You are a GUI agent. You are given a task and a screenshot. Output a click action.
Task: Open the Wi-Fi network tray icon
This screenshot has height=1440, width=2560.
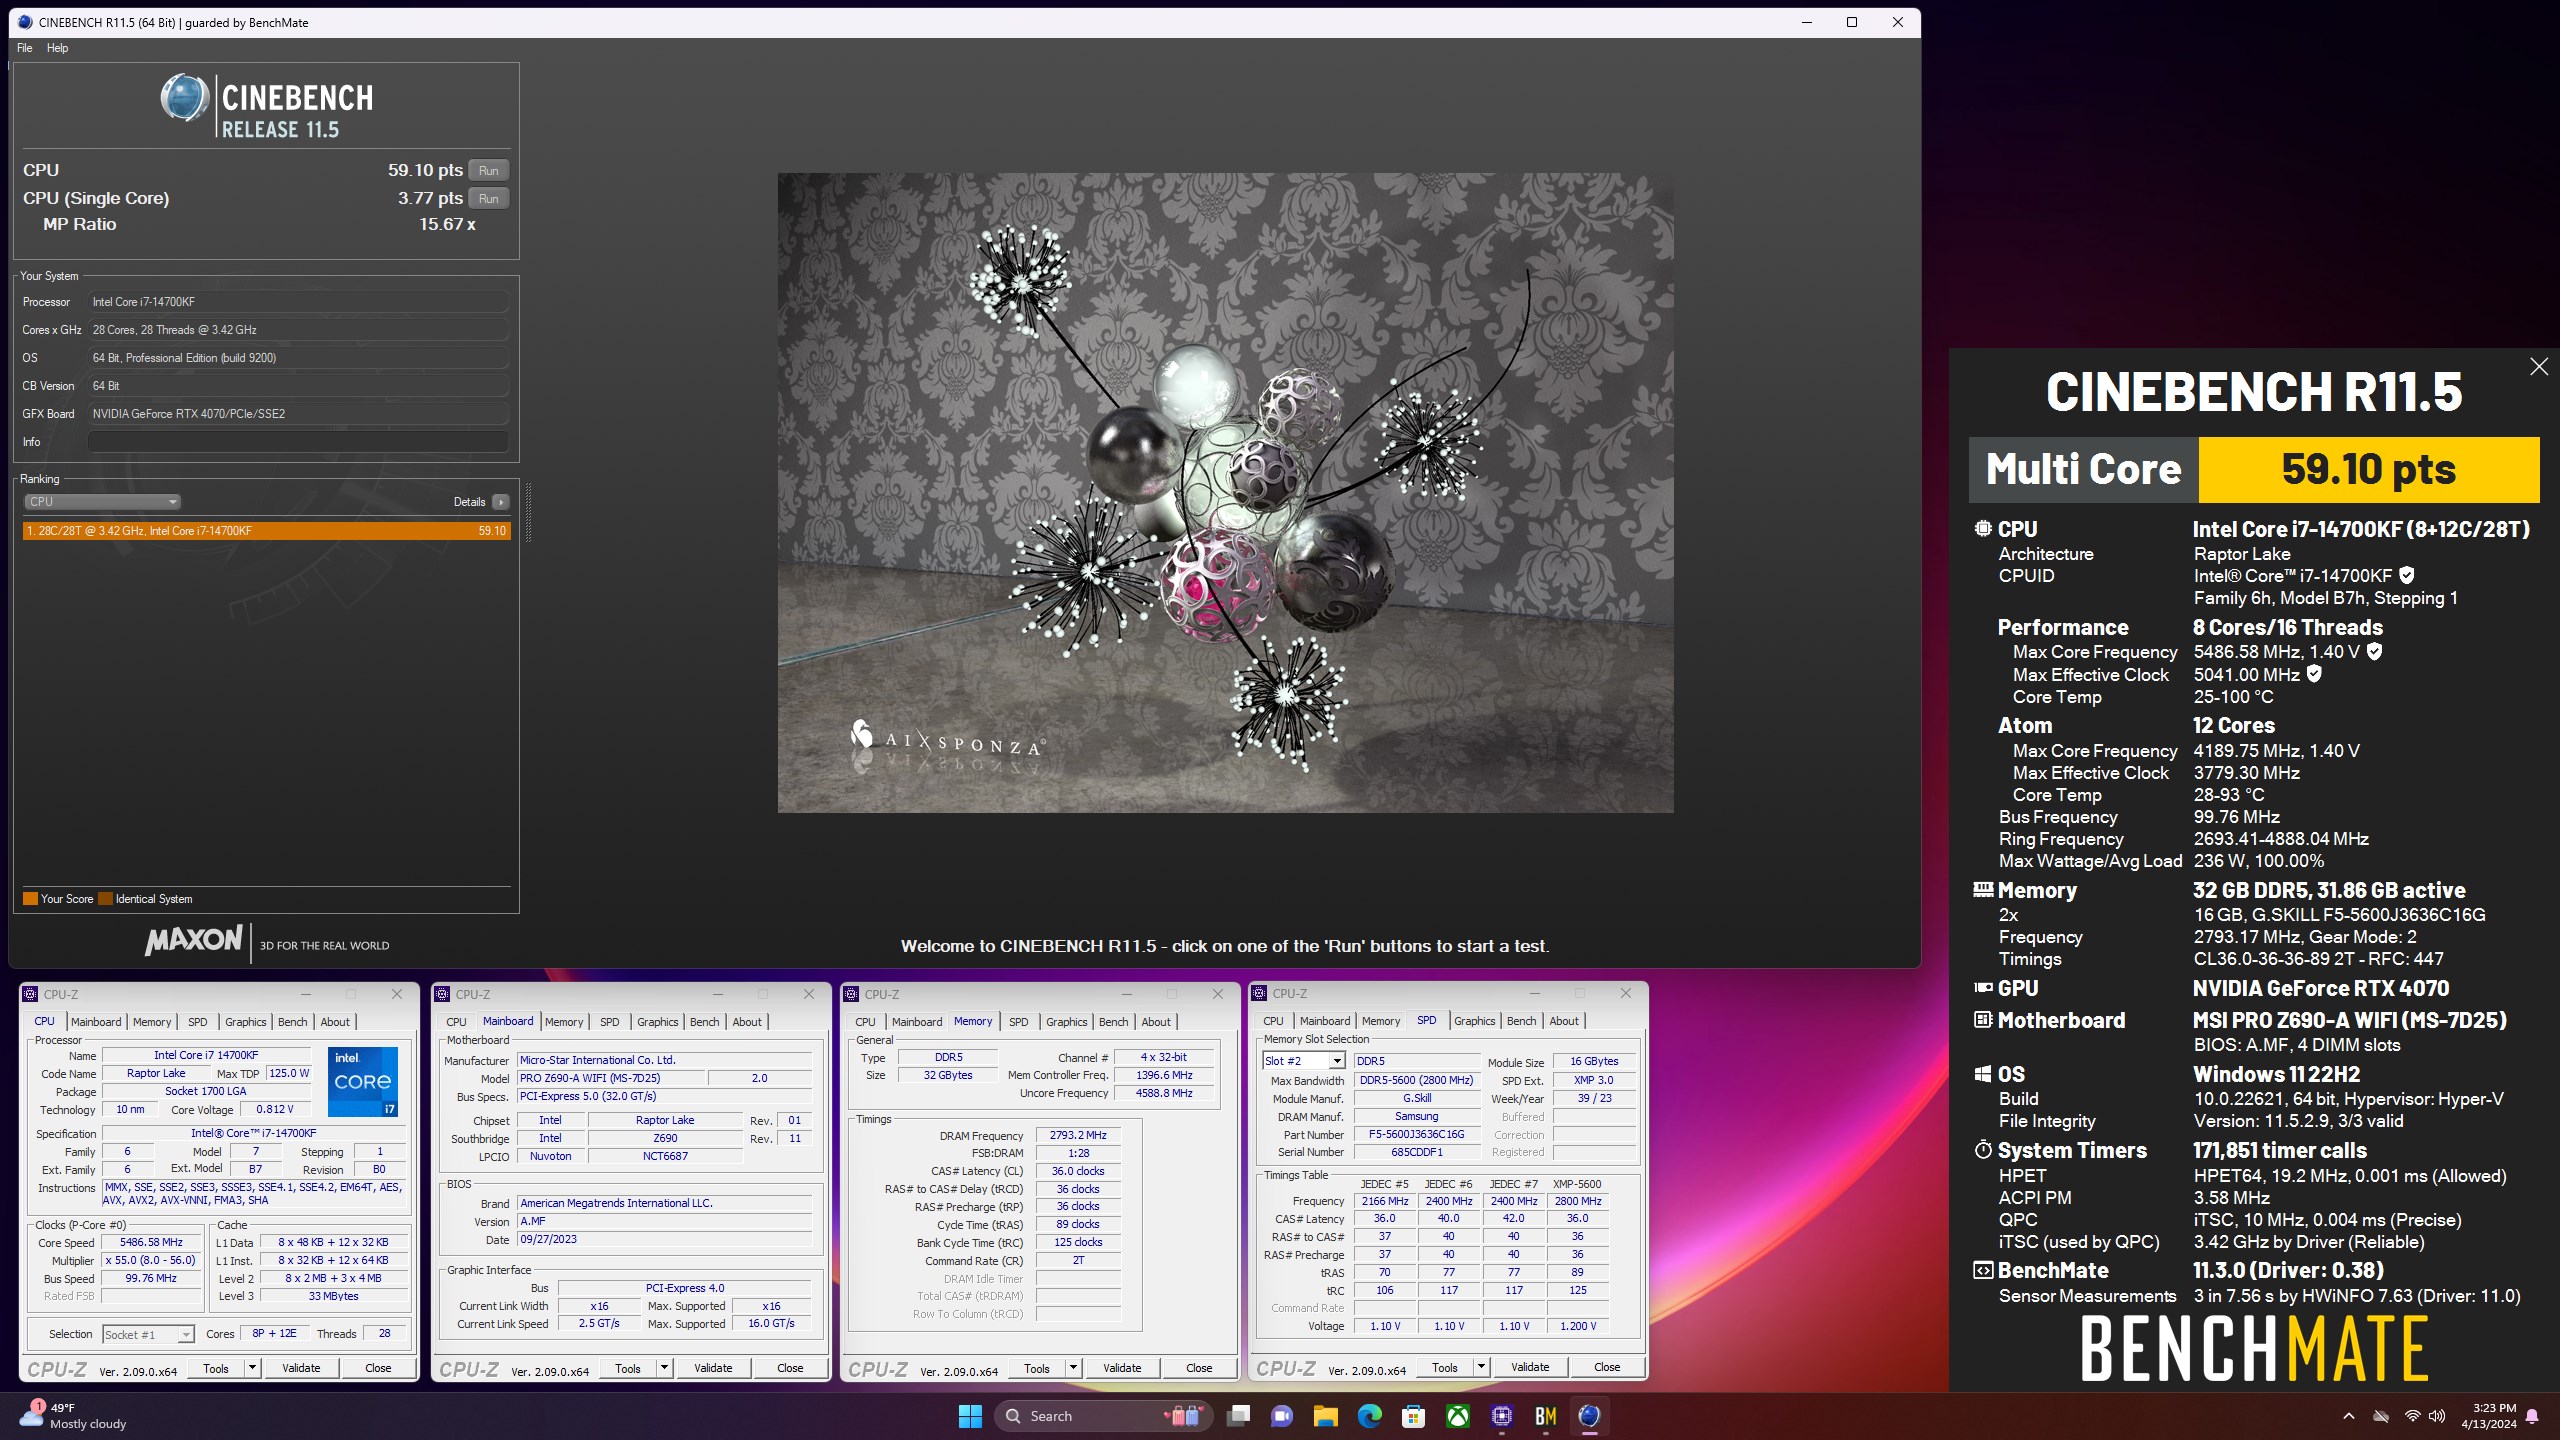coord(2412,1416)
